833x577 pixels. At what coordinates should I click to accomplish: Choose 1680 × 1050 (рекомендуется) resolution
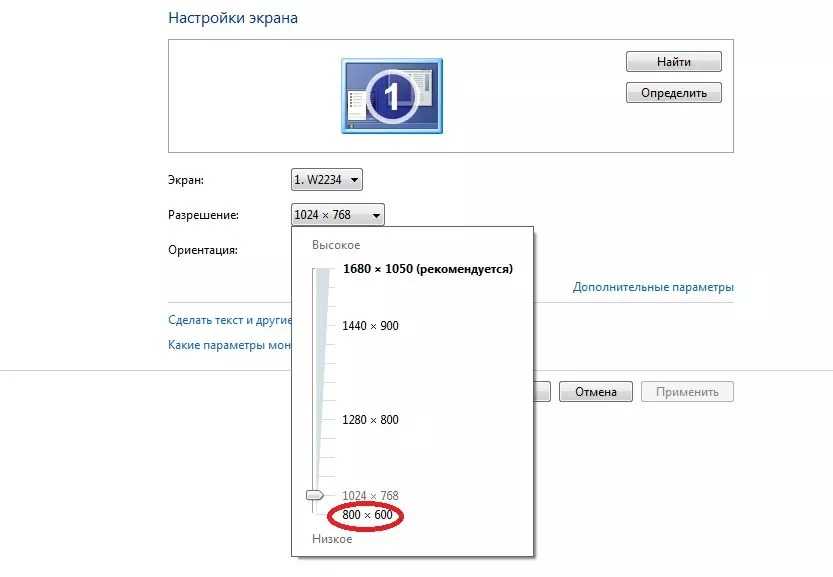(x=427, y=269)
